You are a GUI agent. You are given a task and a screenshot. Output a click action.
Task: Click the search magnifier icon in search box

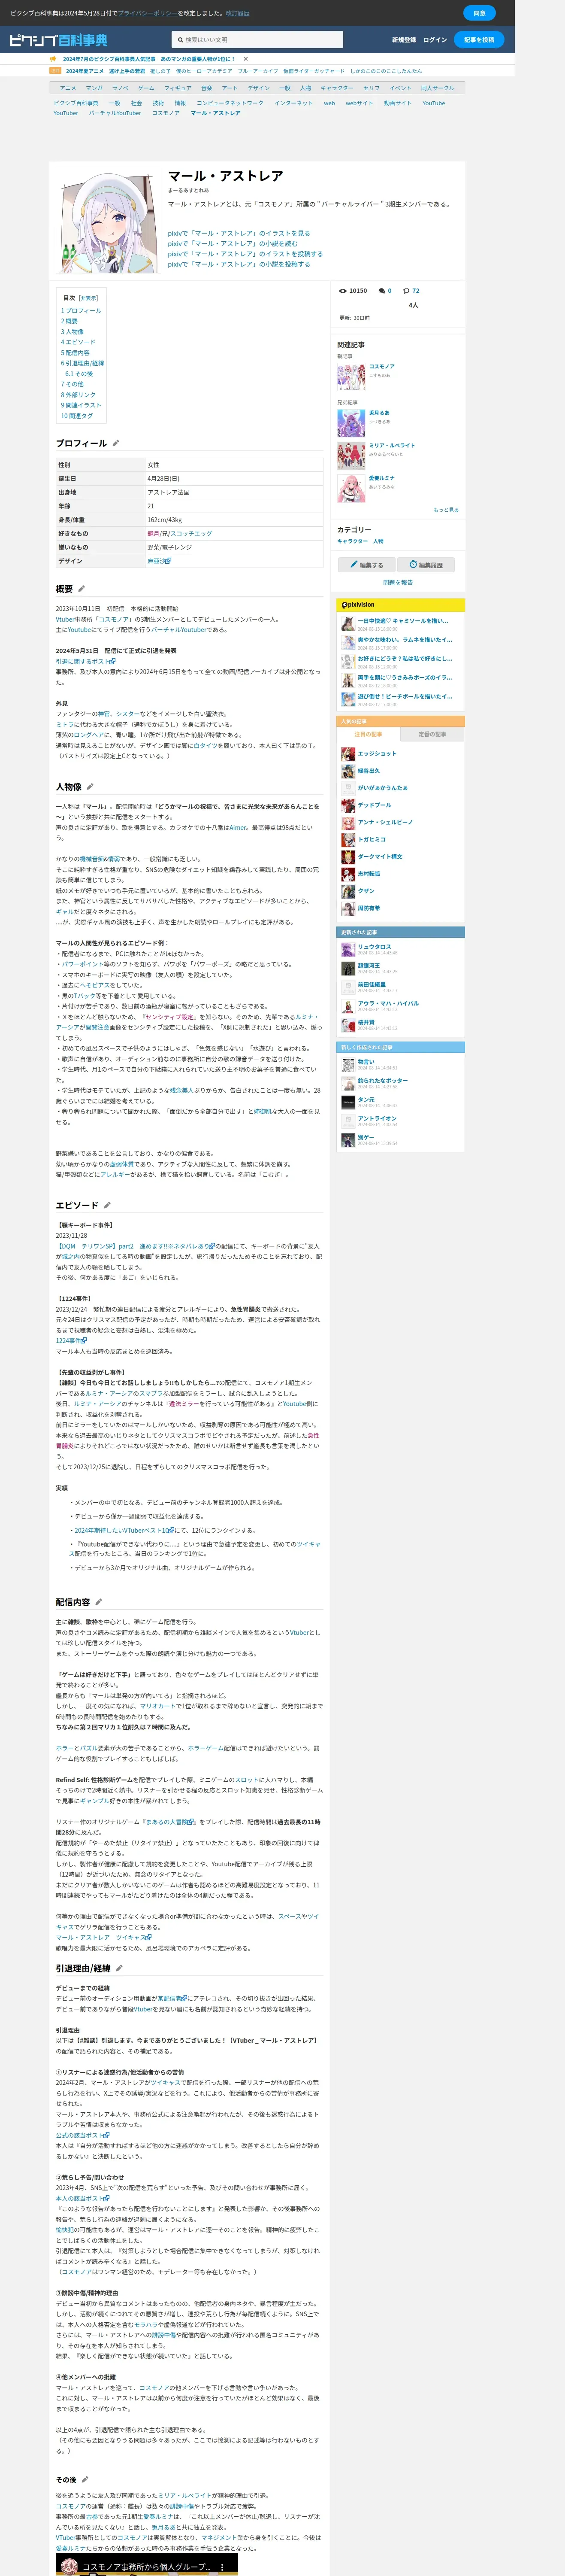[180, 40]
